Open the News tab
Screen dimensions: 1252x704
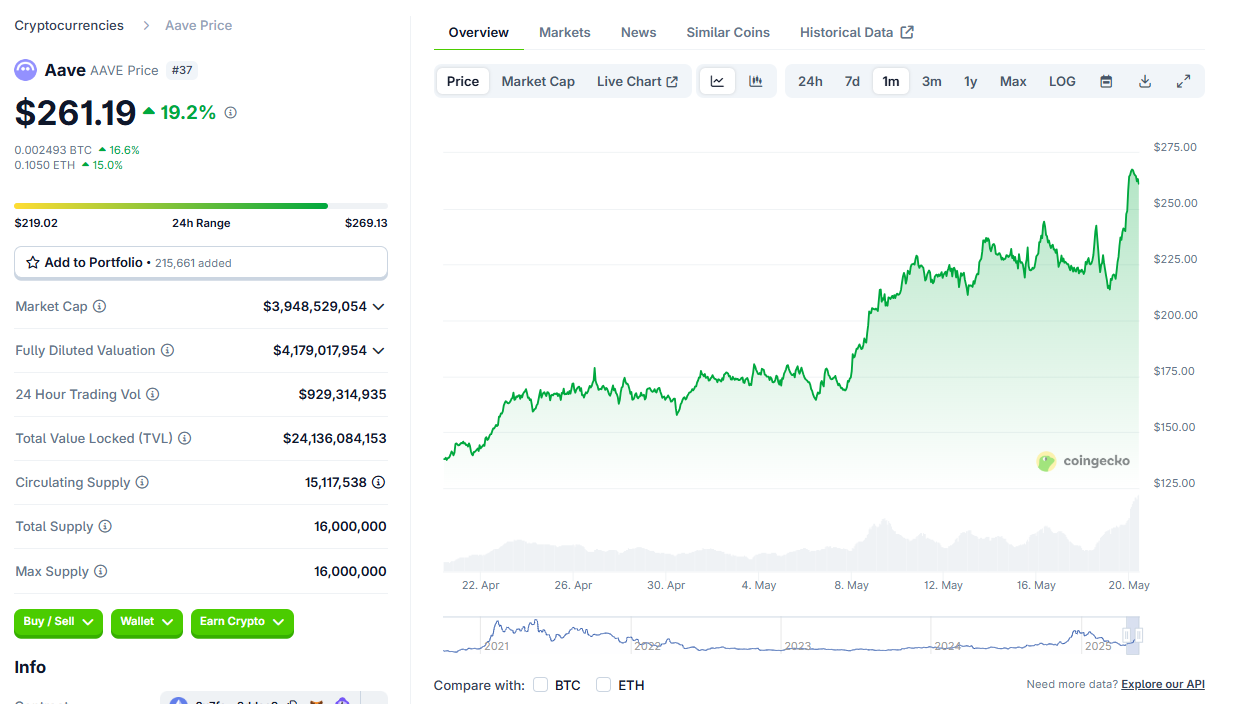tap(638, 32)
